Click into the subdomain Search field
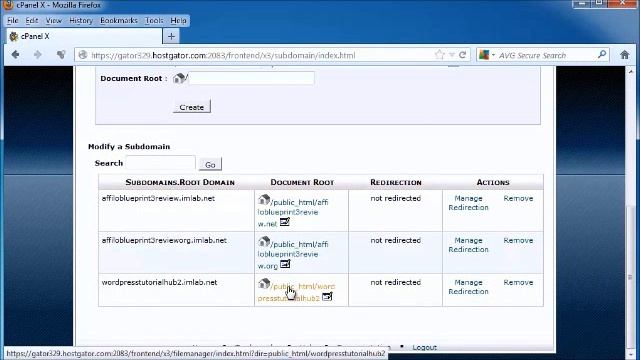Screen dimensions: 640x360 160,163
